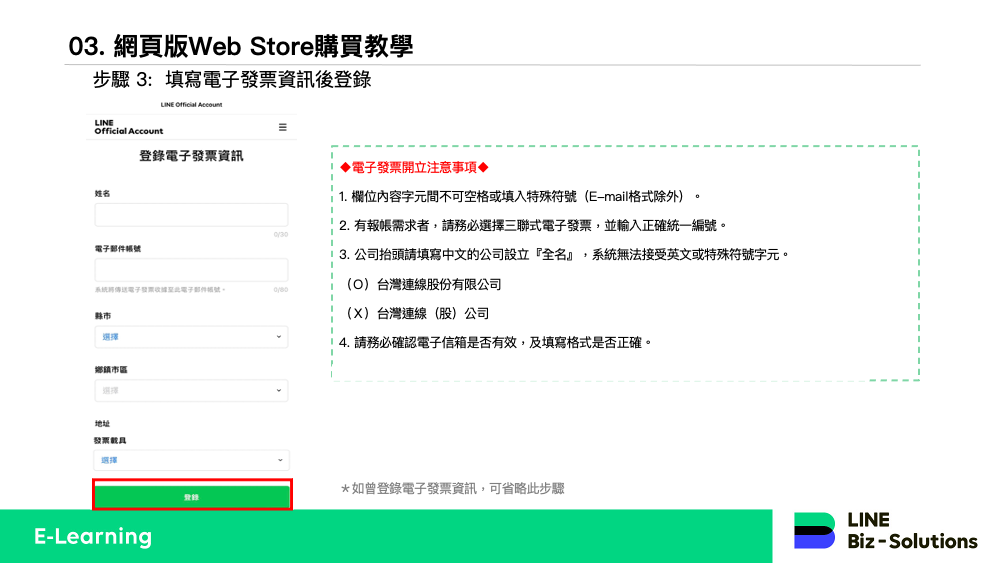Click the footnote about skipping this step
The image size is (1000, 563).
coord(452,489)
